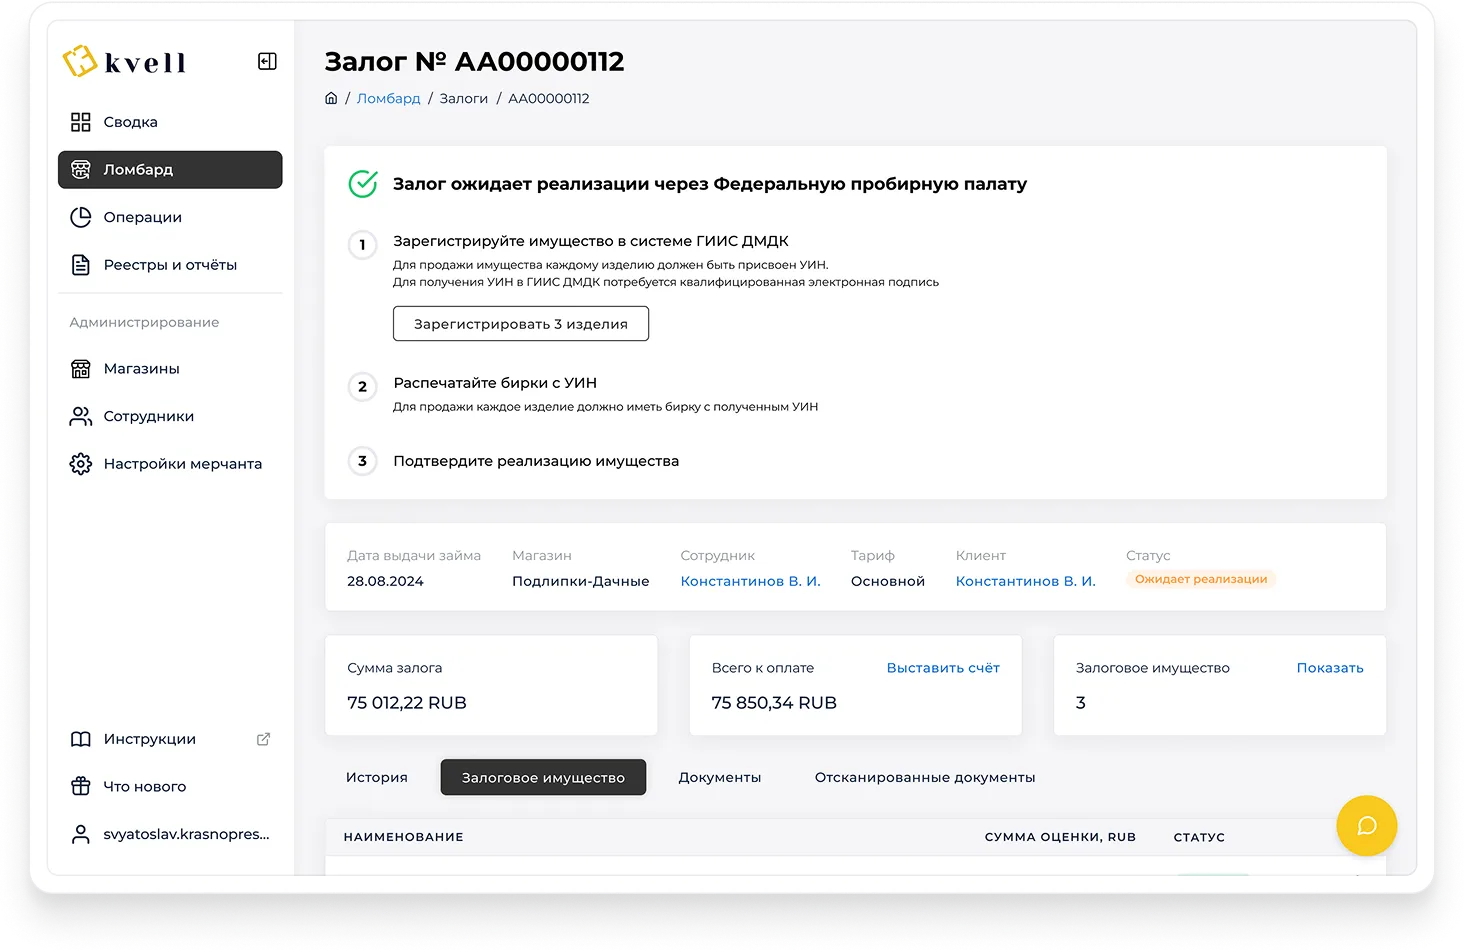Switch to the Документы tab
Viewport: 1464px width, 950px height.
point(719,777)
